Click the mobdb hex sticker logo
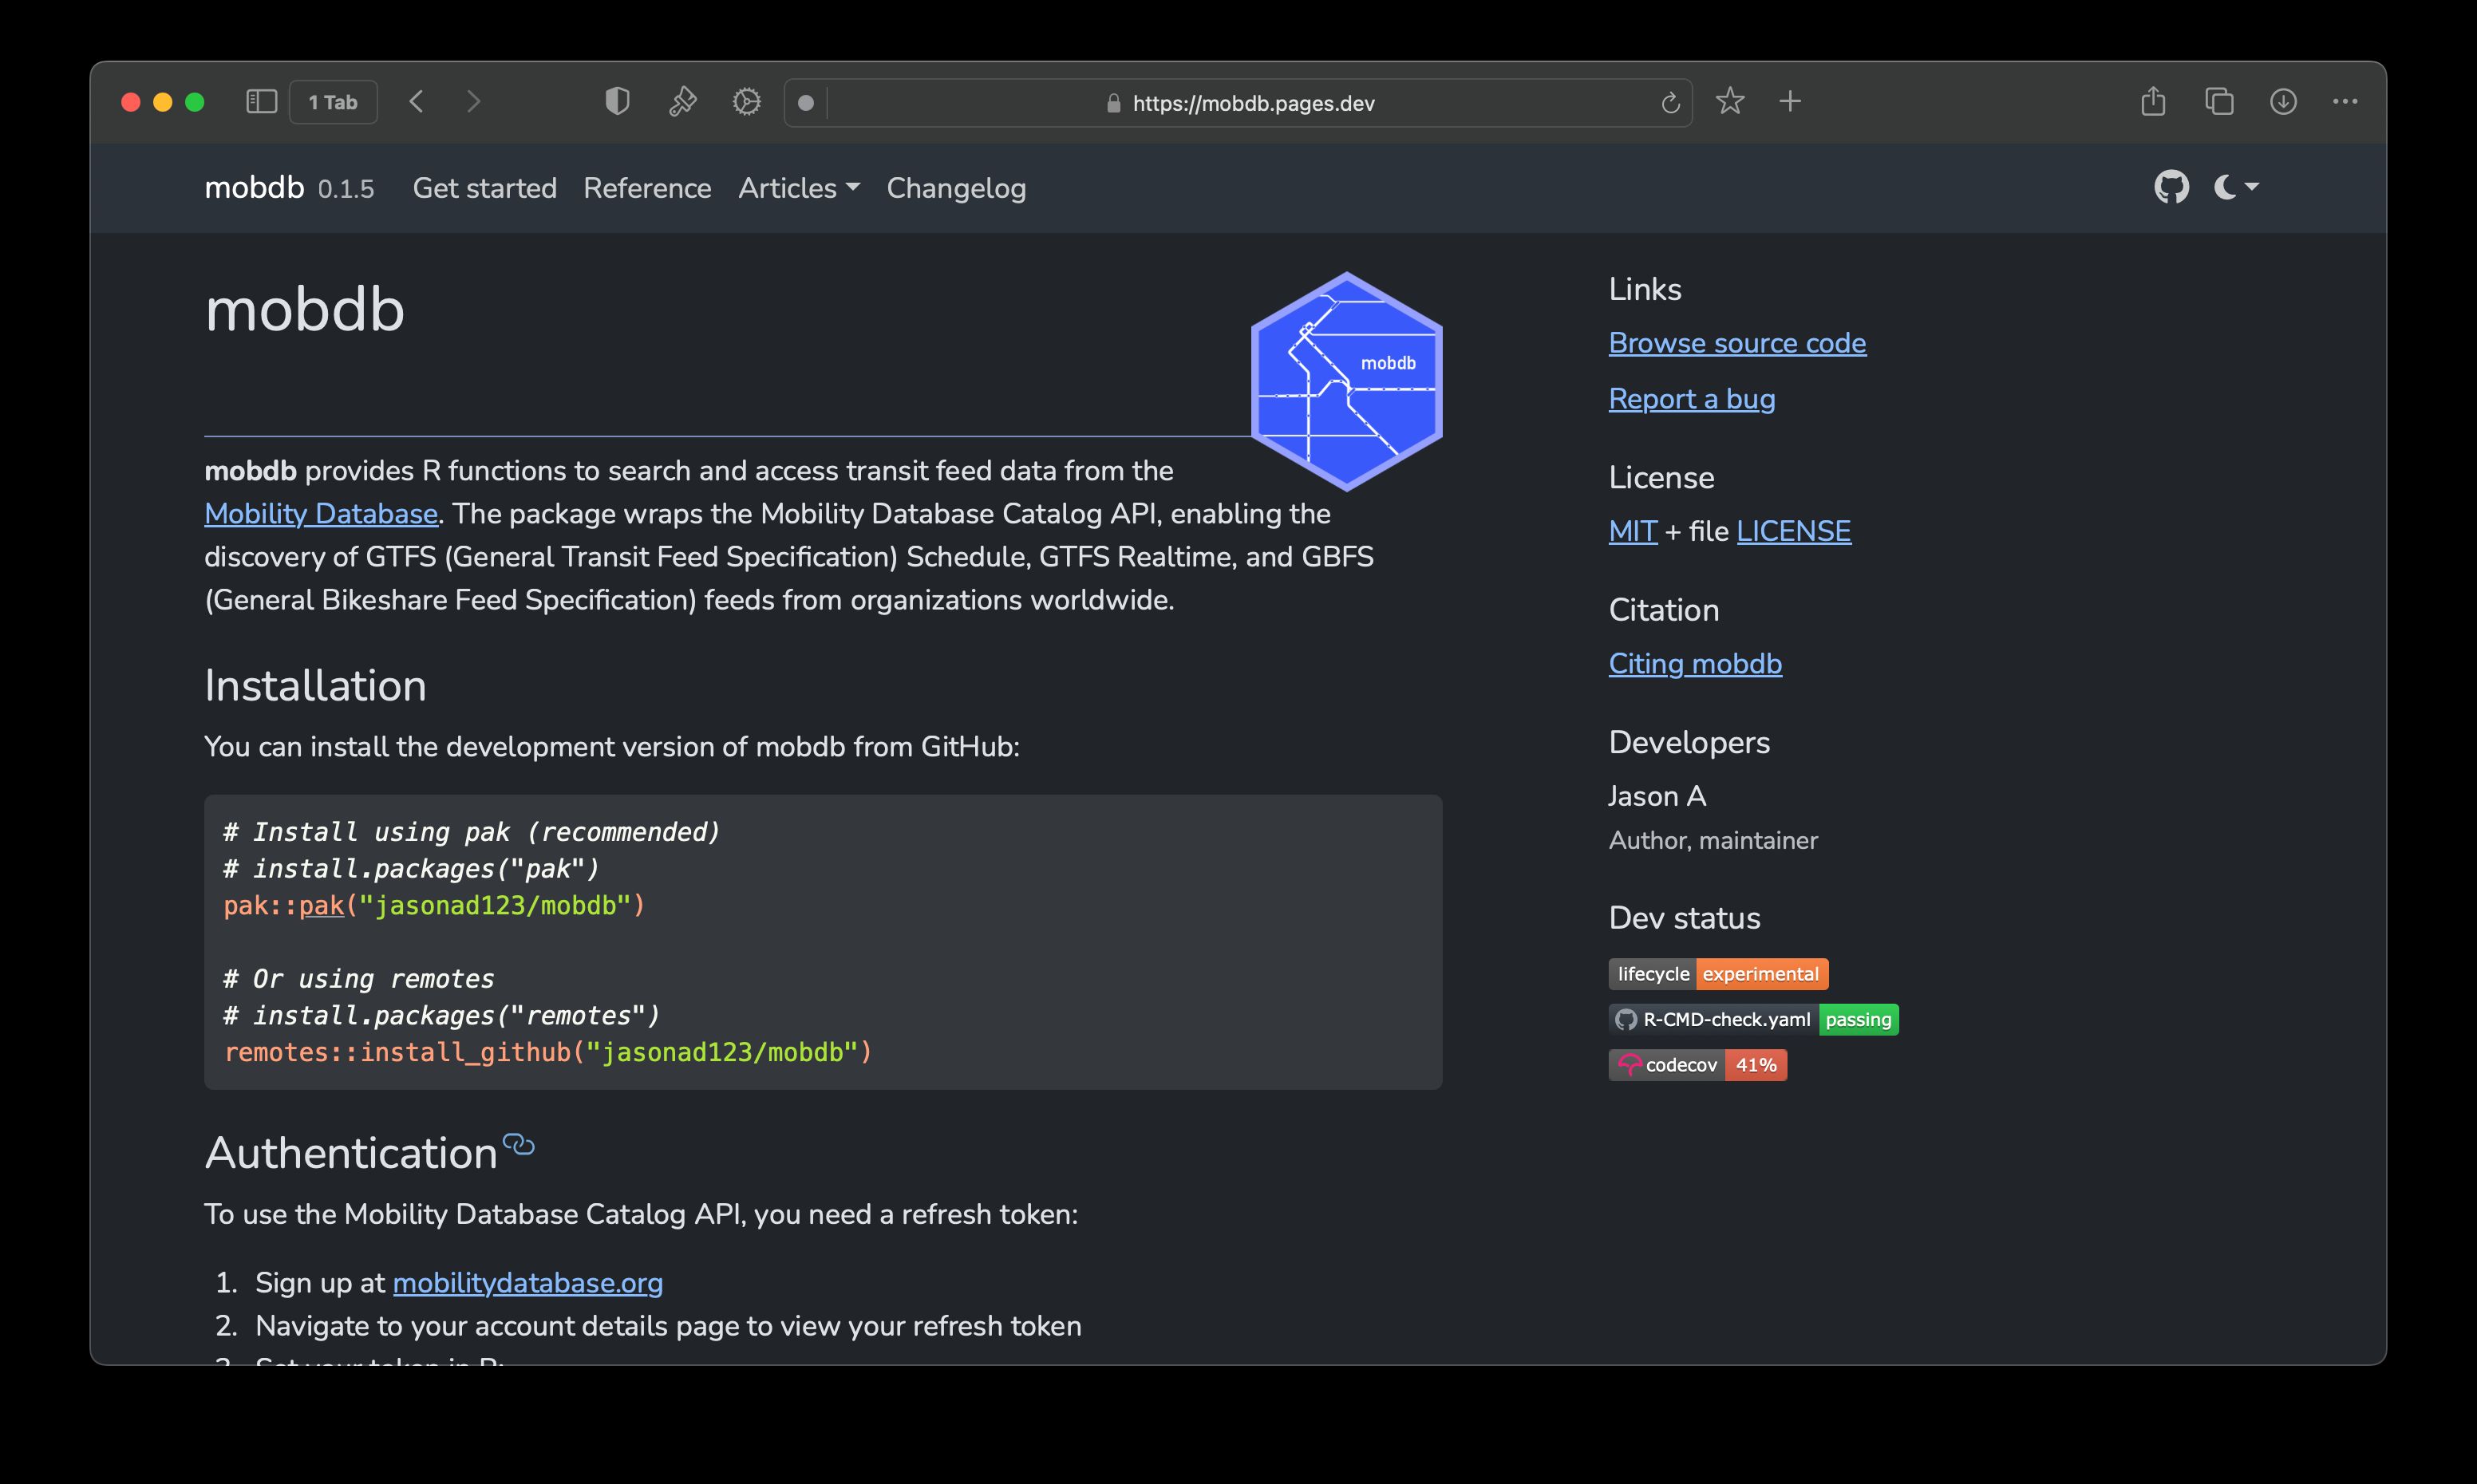 click(1347, 380)
